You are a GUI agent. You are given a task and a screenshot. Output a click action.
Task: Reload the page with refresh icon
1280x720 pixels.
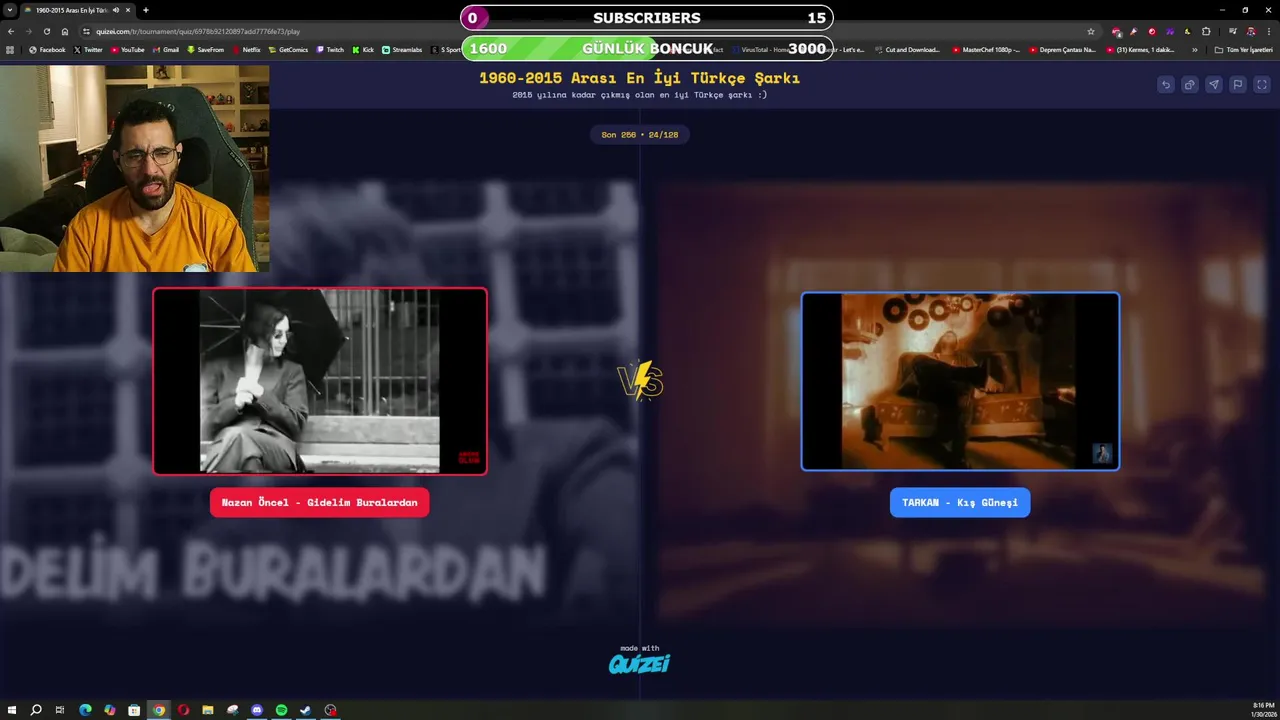click(47, 31)
